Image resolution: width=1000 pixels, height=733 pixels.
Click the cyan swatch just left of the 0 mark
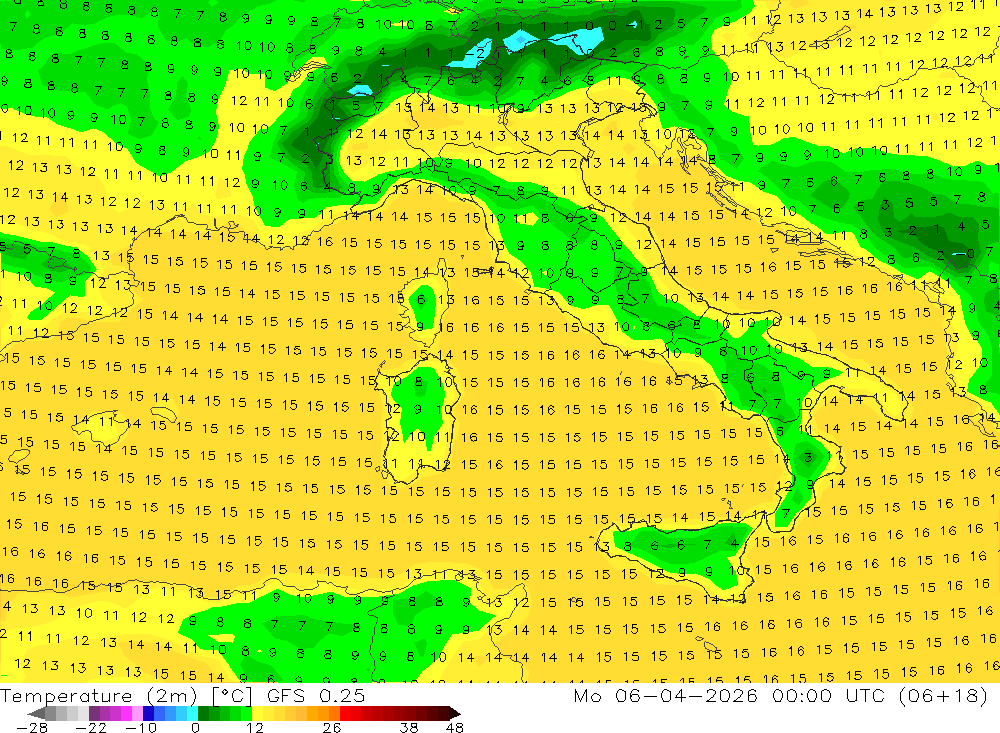point(192,713)
